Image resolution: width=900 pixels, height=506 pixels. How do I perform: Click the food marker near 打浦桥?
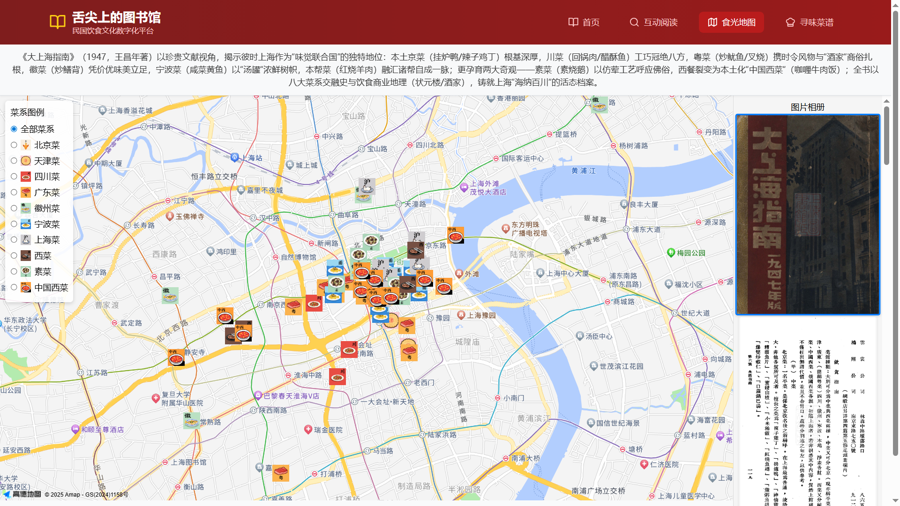(281, 472)
